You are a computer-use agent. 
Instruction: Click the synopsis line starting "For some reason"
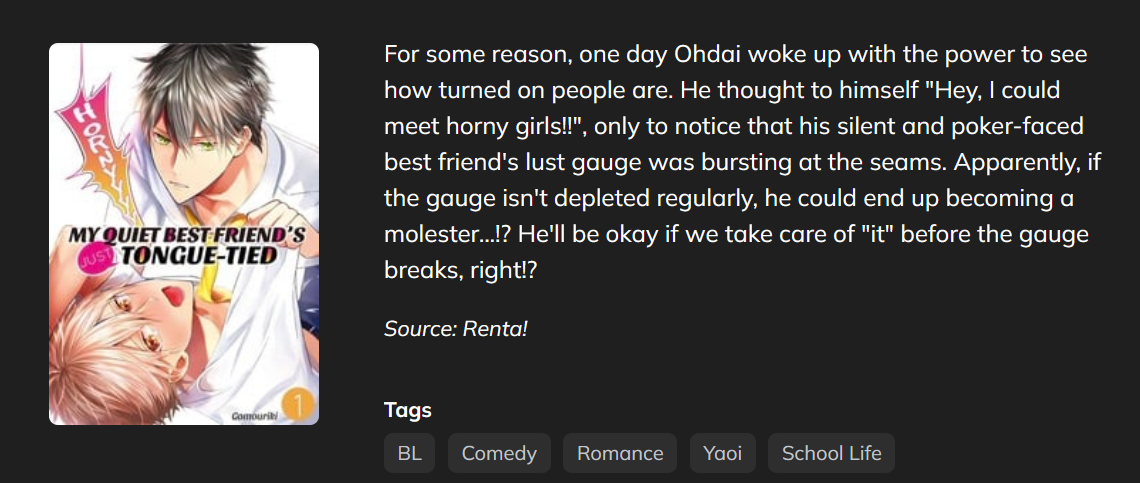[x=735, y=54]
